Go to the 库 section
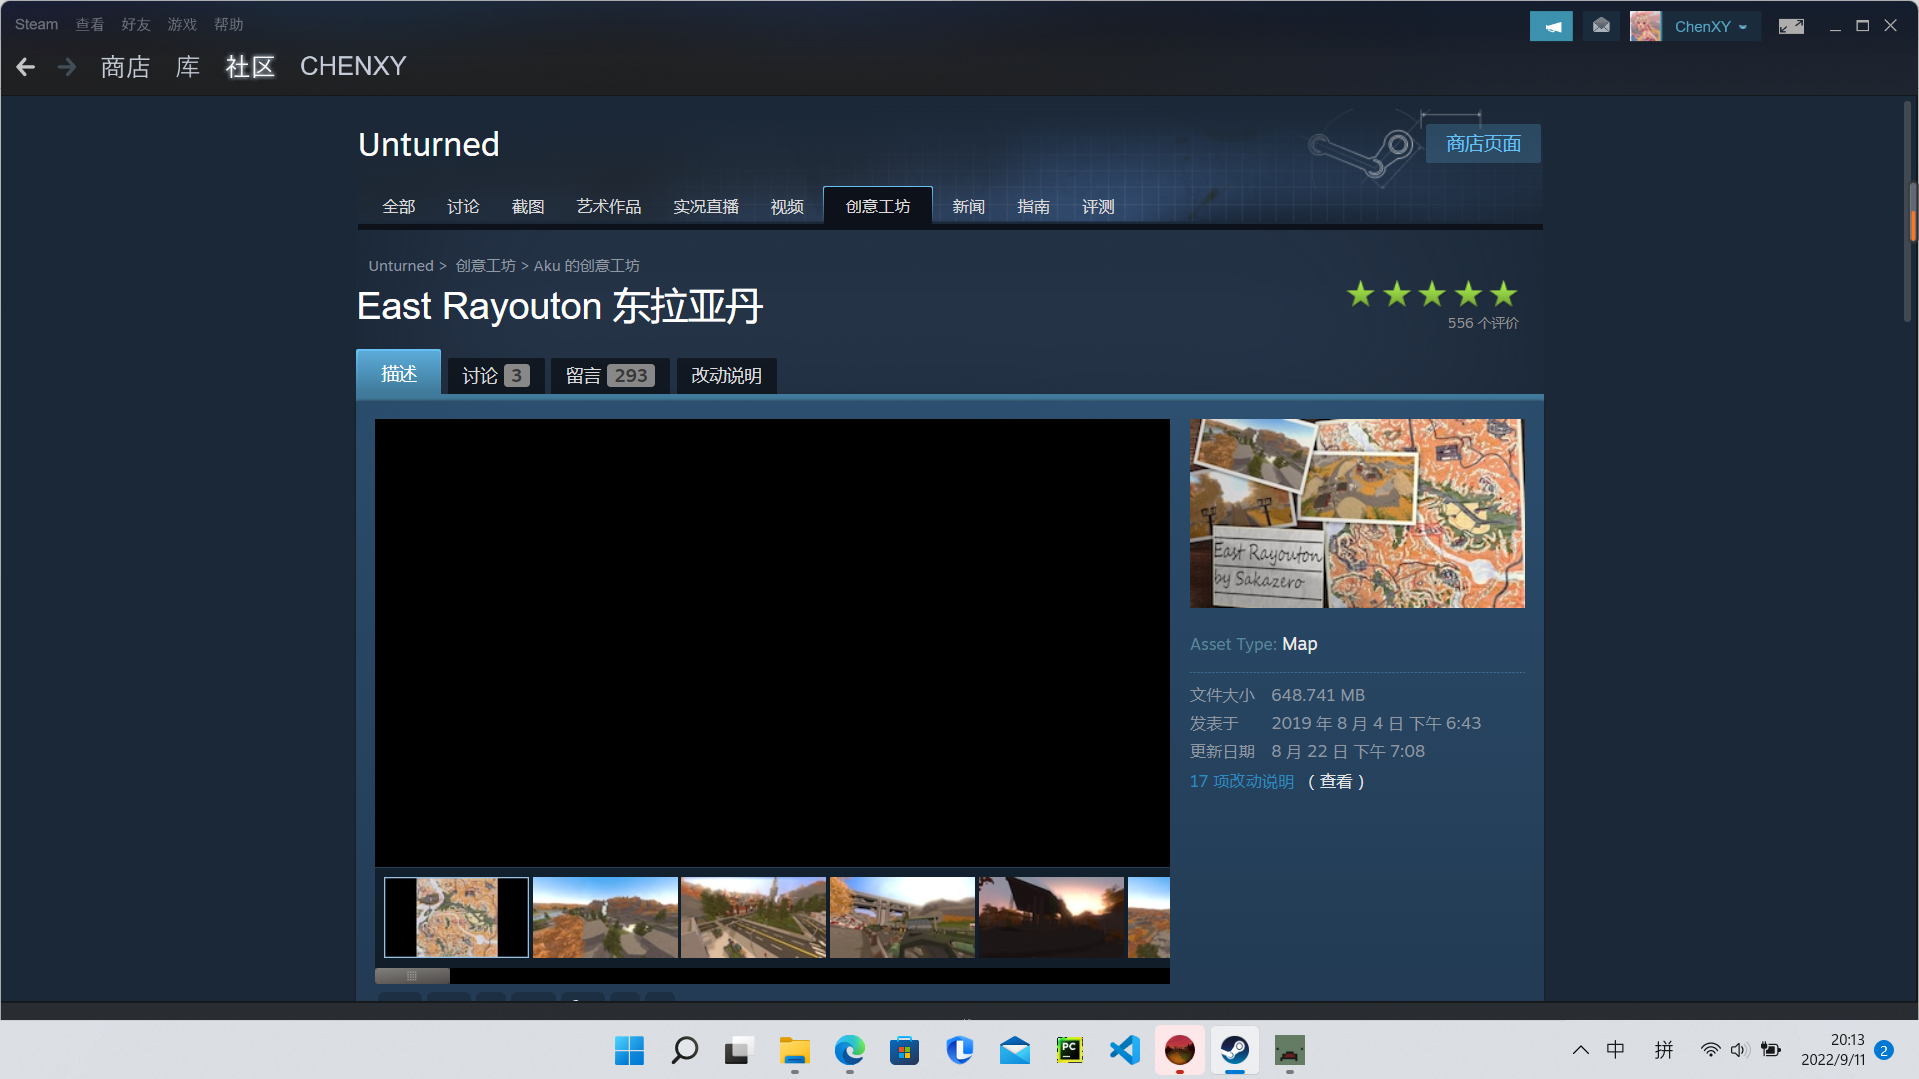Viewport: 1919px width, 1079px height. click(188, 67)
